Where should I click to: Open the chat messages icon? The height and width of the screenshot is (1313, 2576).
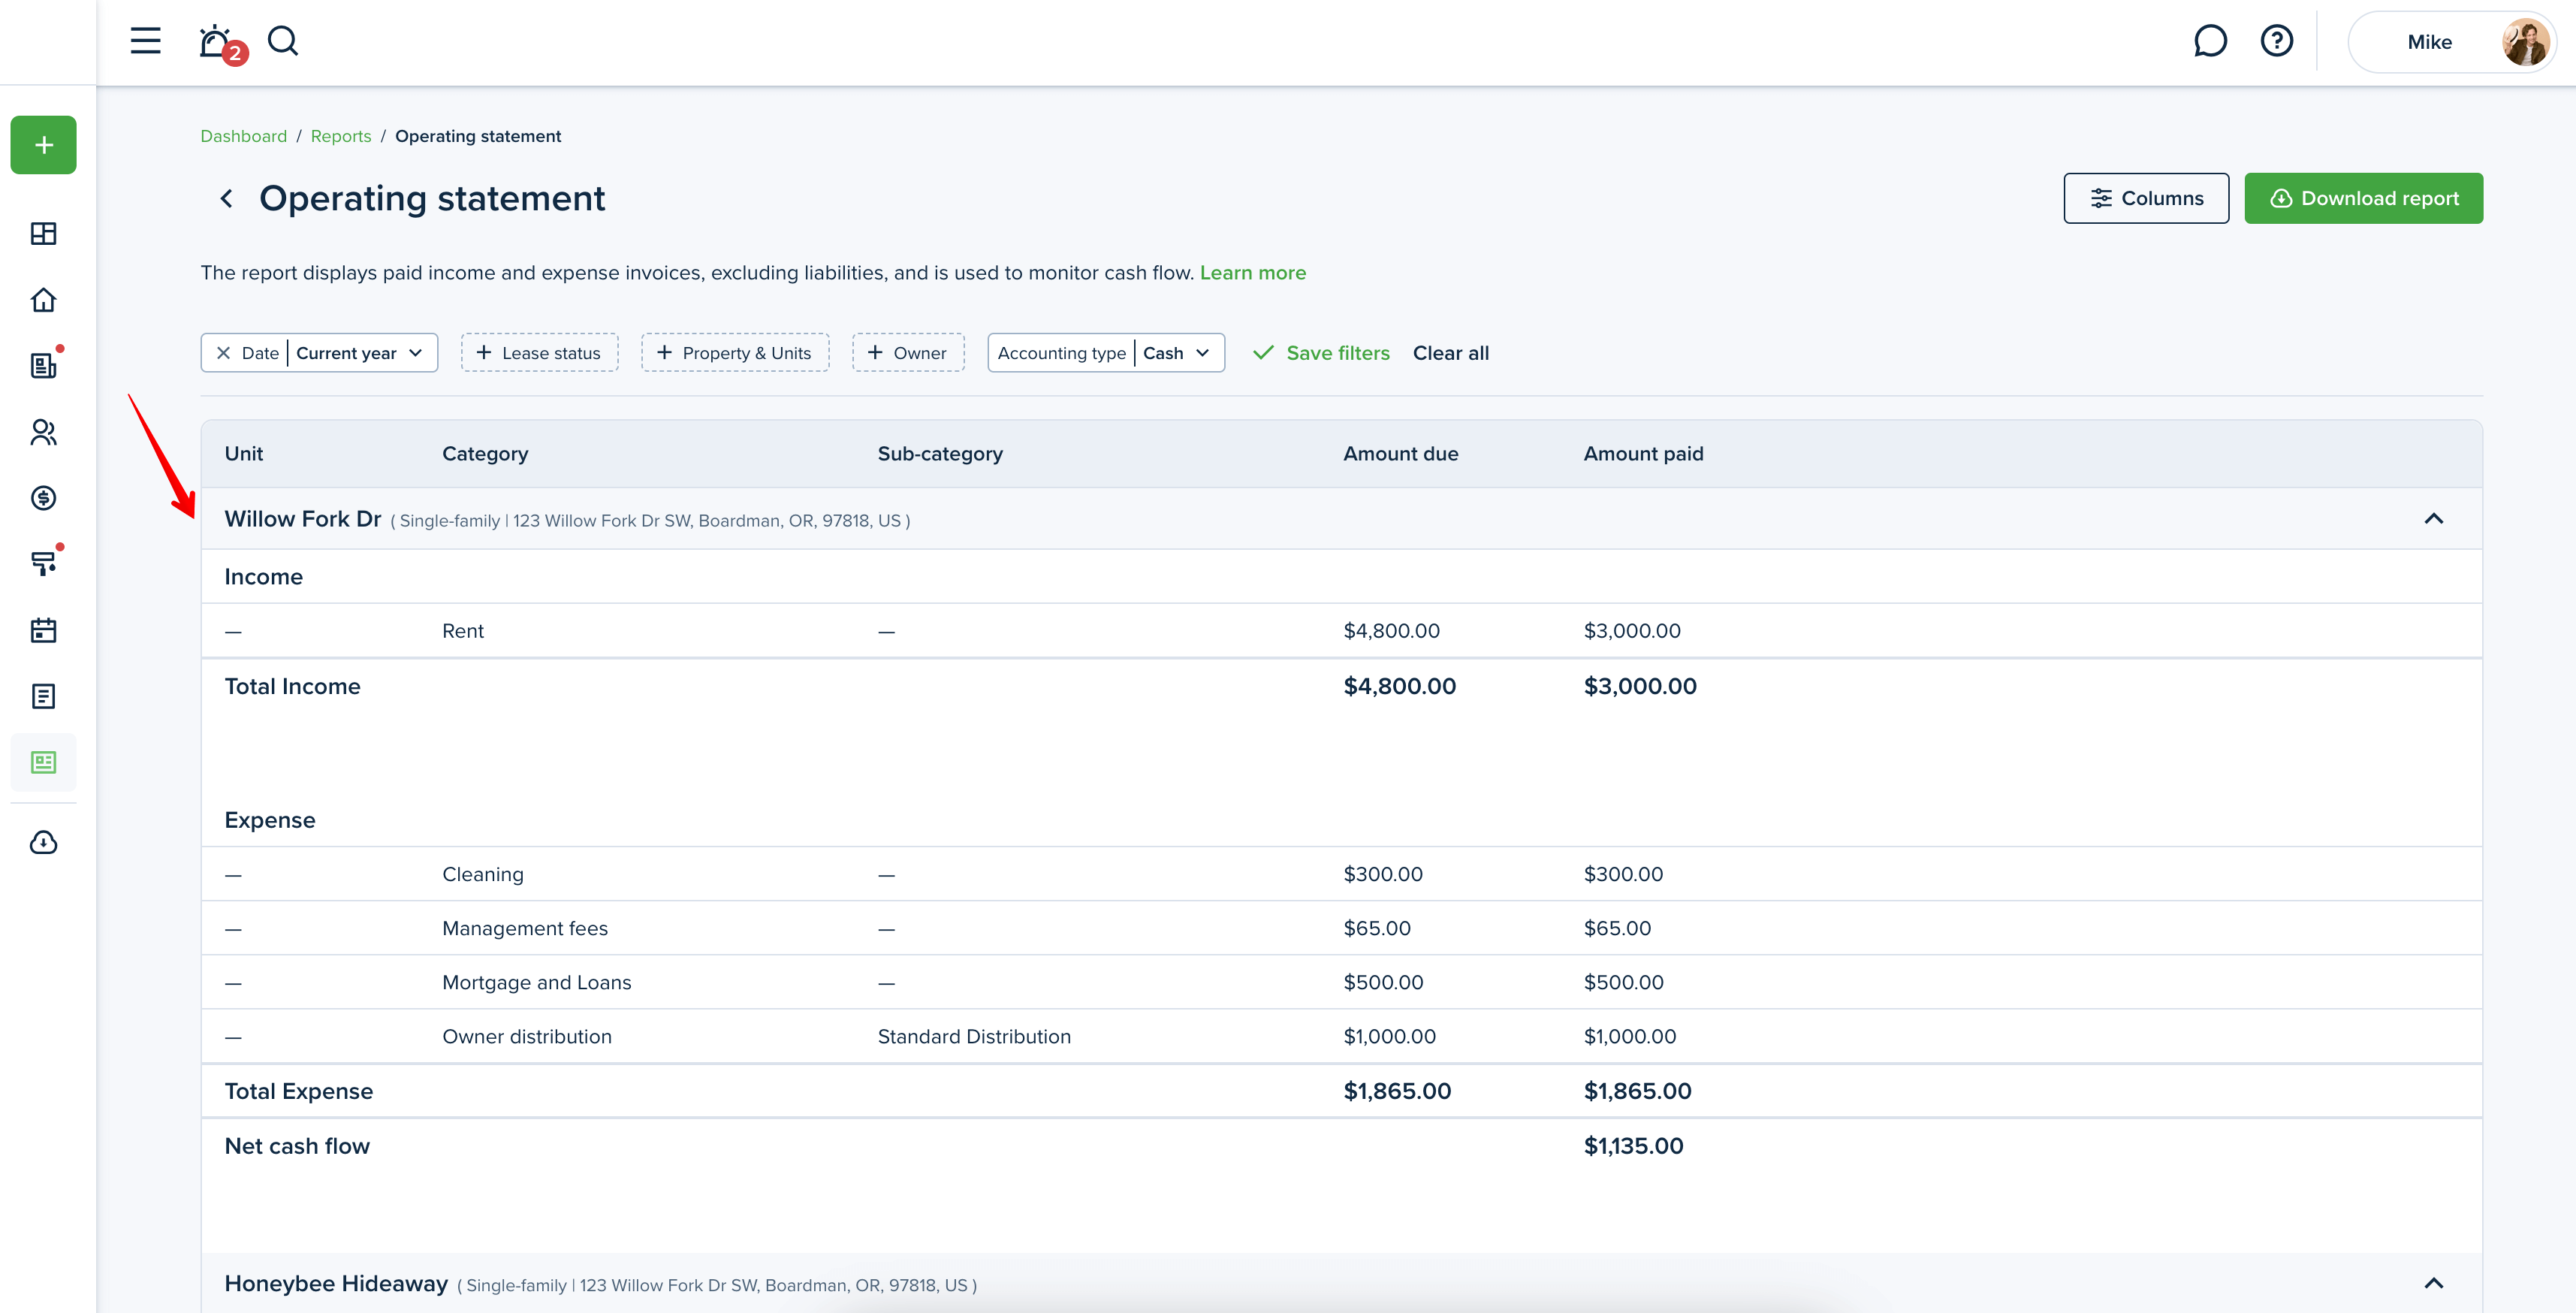[x=2210, y=41]
